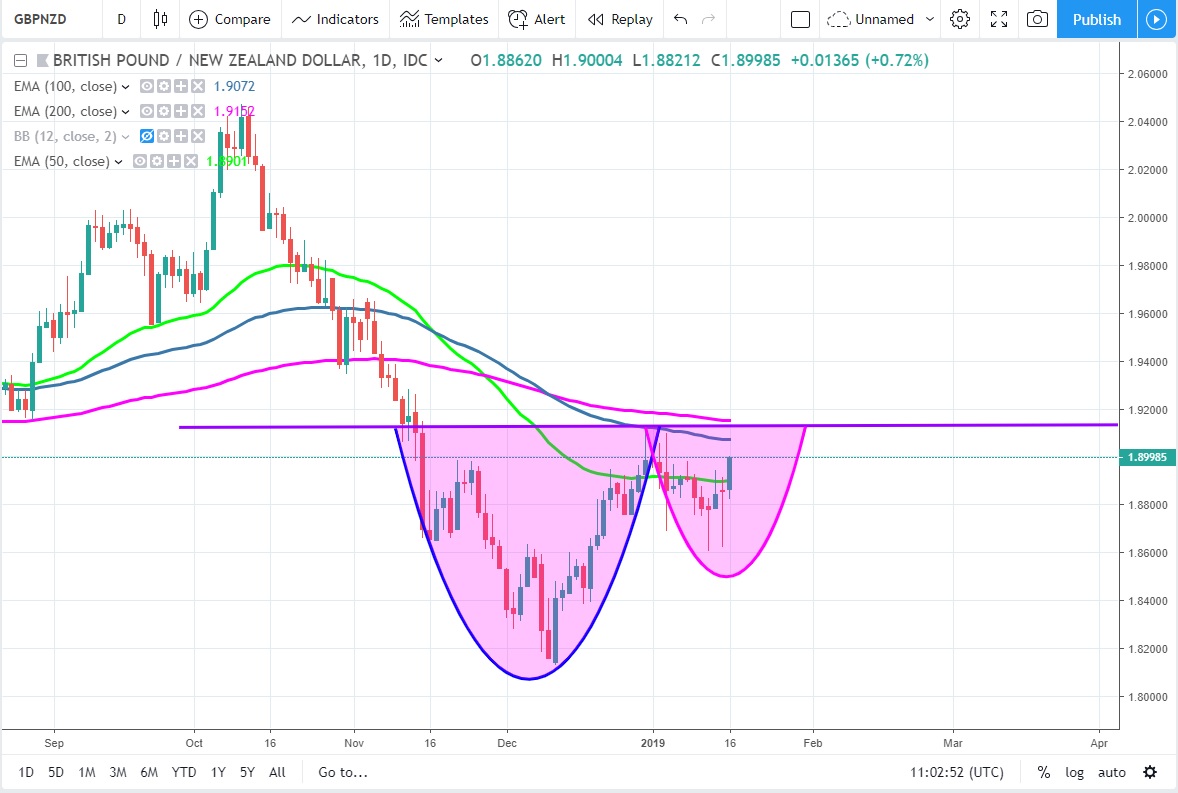The image size is (1178, 793).
Task: Take a chart snapshot with camera icon
Action: (x=1038, y=19)
